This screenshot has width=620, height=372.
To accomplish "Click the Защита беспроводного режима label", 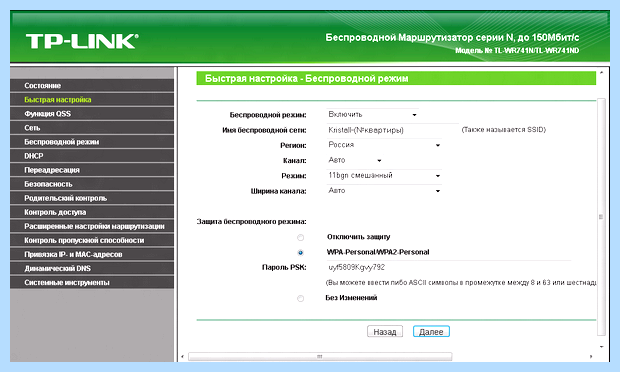I will click(251, 222).
